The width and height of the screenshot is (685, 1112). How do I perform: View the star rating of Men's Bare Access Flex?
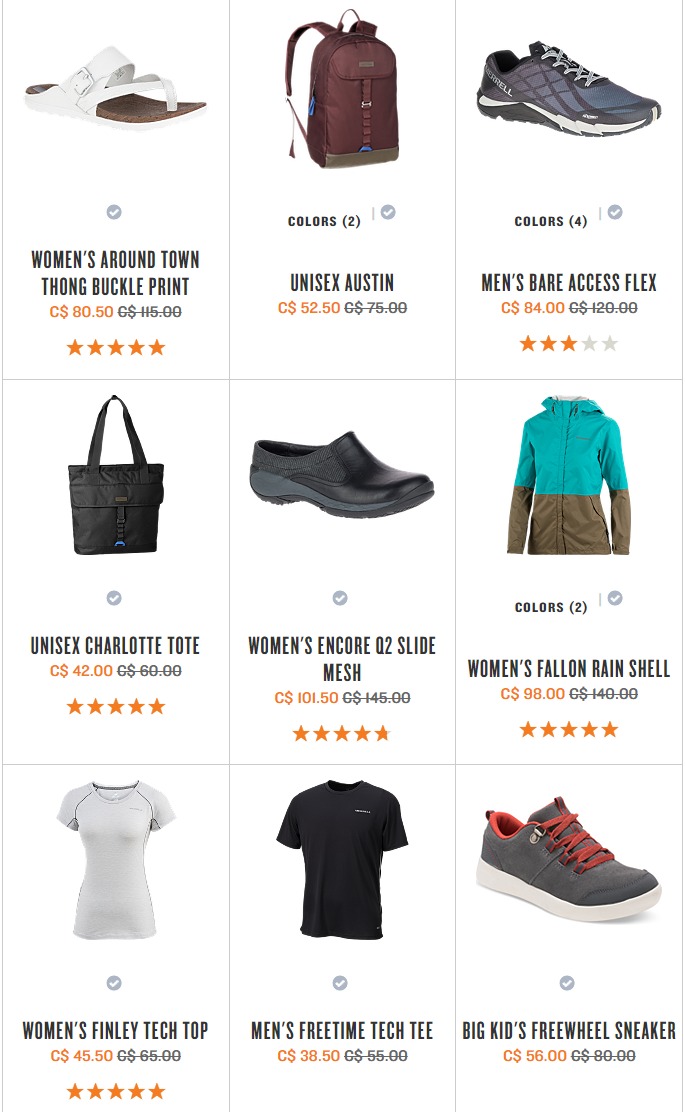(569, 344)
